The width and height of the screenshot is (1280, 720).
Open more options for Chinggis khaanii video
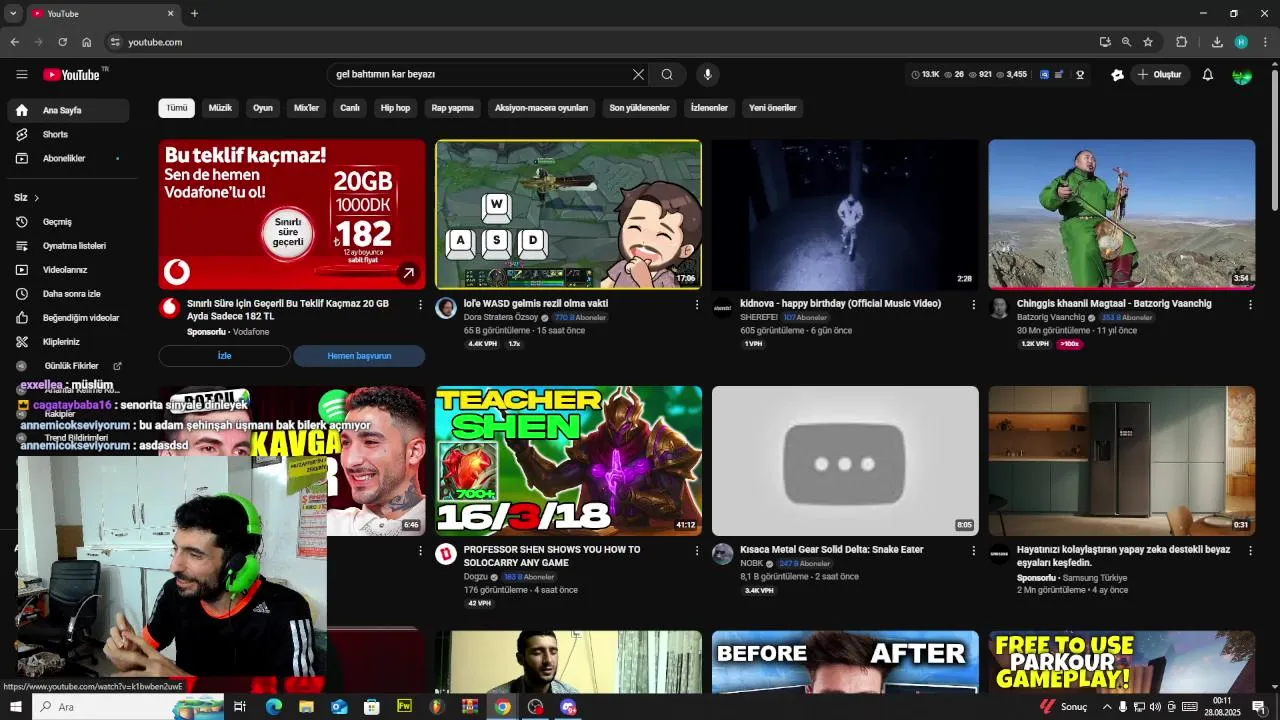click(1250, 304)
